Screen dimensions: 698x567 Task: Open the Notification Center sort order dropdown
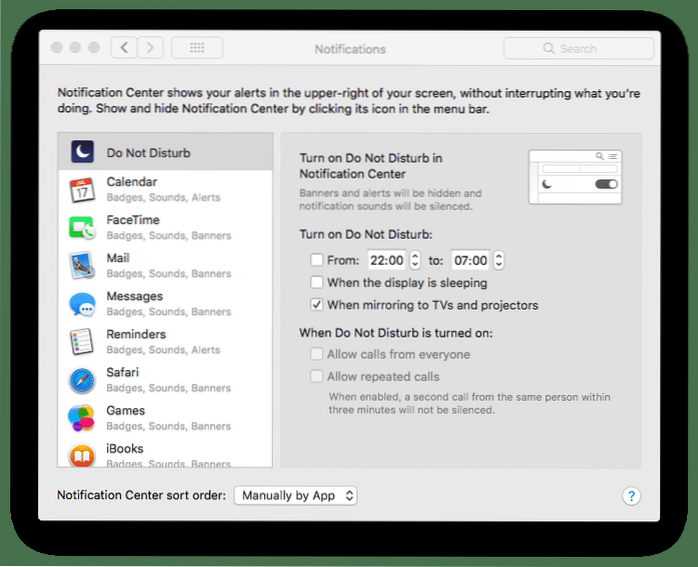(295, 495)
